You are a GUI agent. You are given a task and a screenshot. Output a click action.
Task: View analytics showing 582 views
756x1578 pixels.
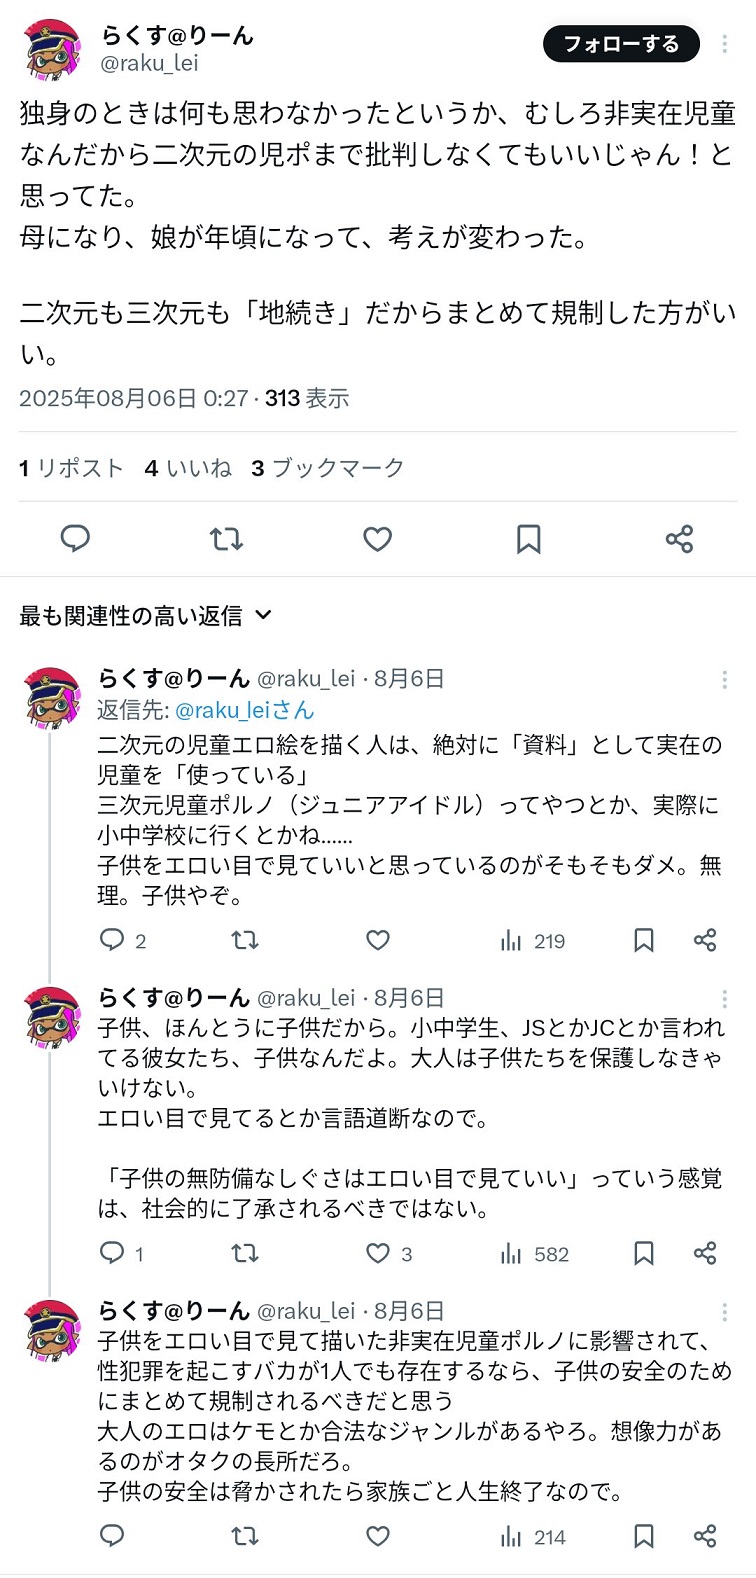(534, 1253)
